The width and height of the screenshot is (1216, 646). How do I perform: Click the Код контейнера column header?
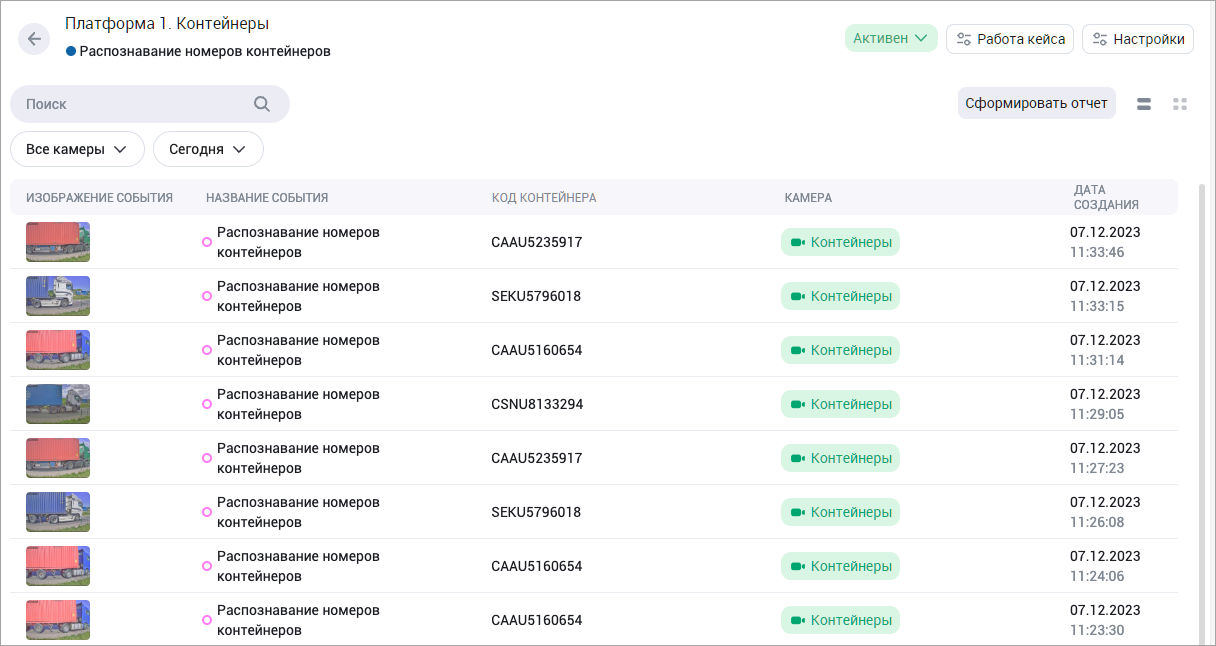[x=544, y=198]
